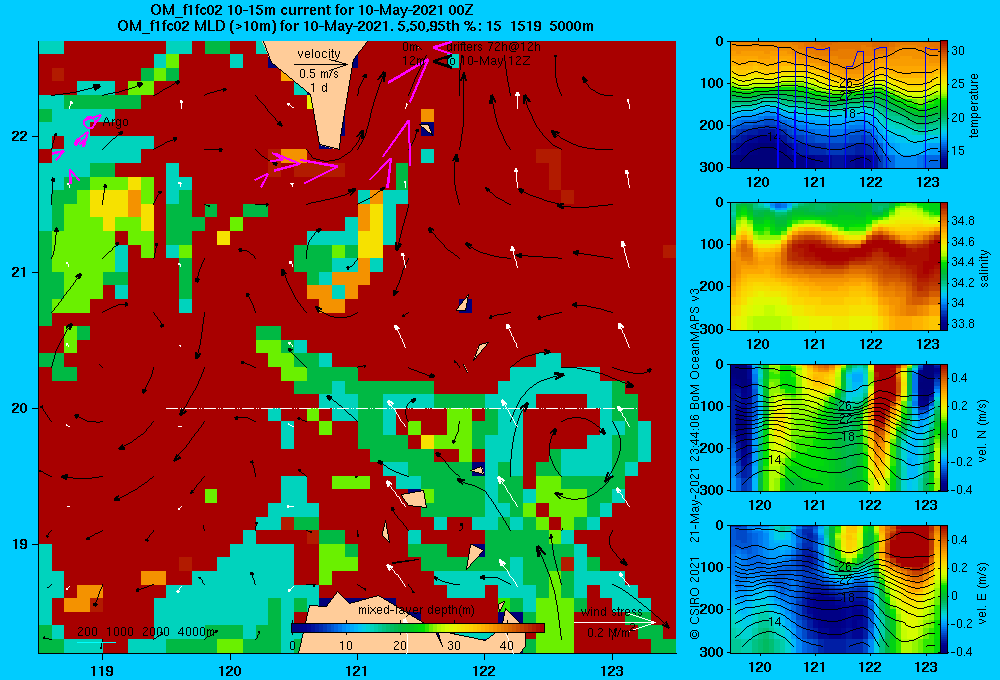Click latitude label 19 on the main map axis

click(x=20, y=544)
